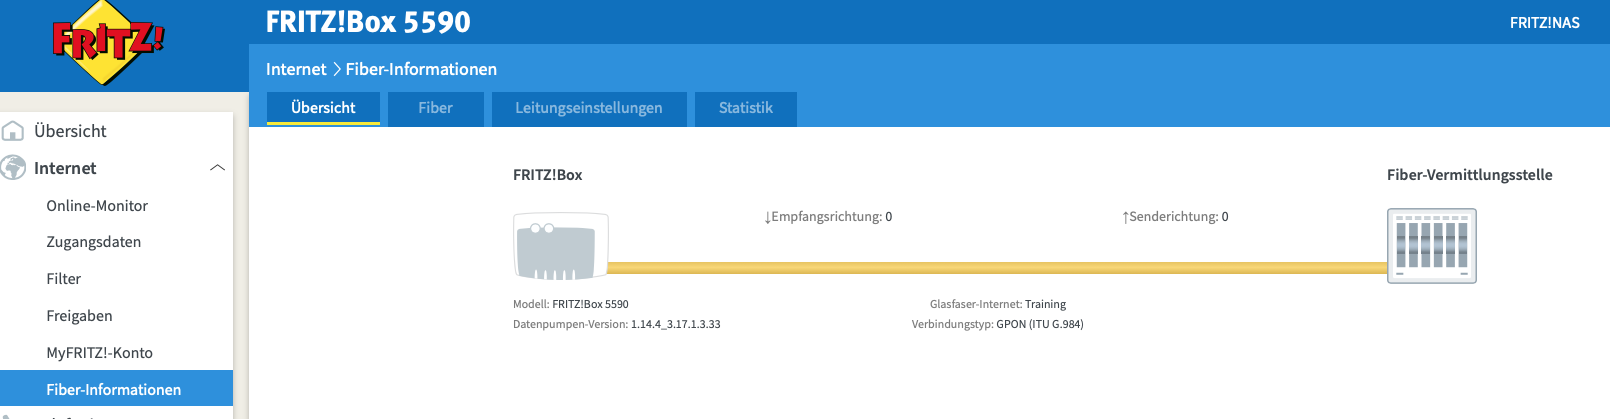1610x419 pixels.
Task: Click the FRITZ! logo
Action: click(x=108, y=42)
